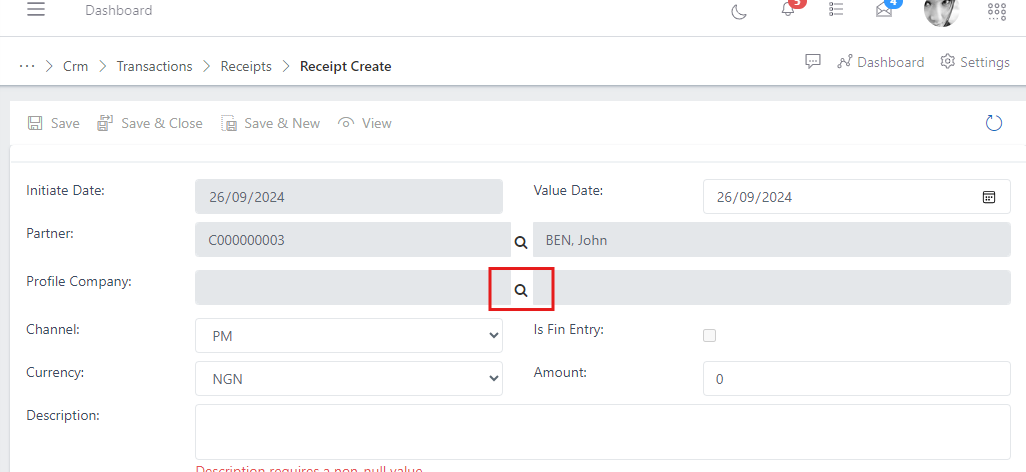Click the View button
Viewport: 1026px width, 472px height.
[x=364, y=123]
